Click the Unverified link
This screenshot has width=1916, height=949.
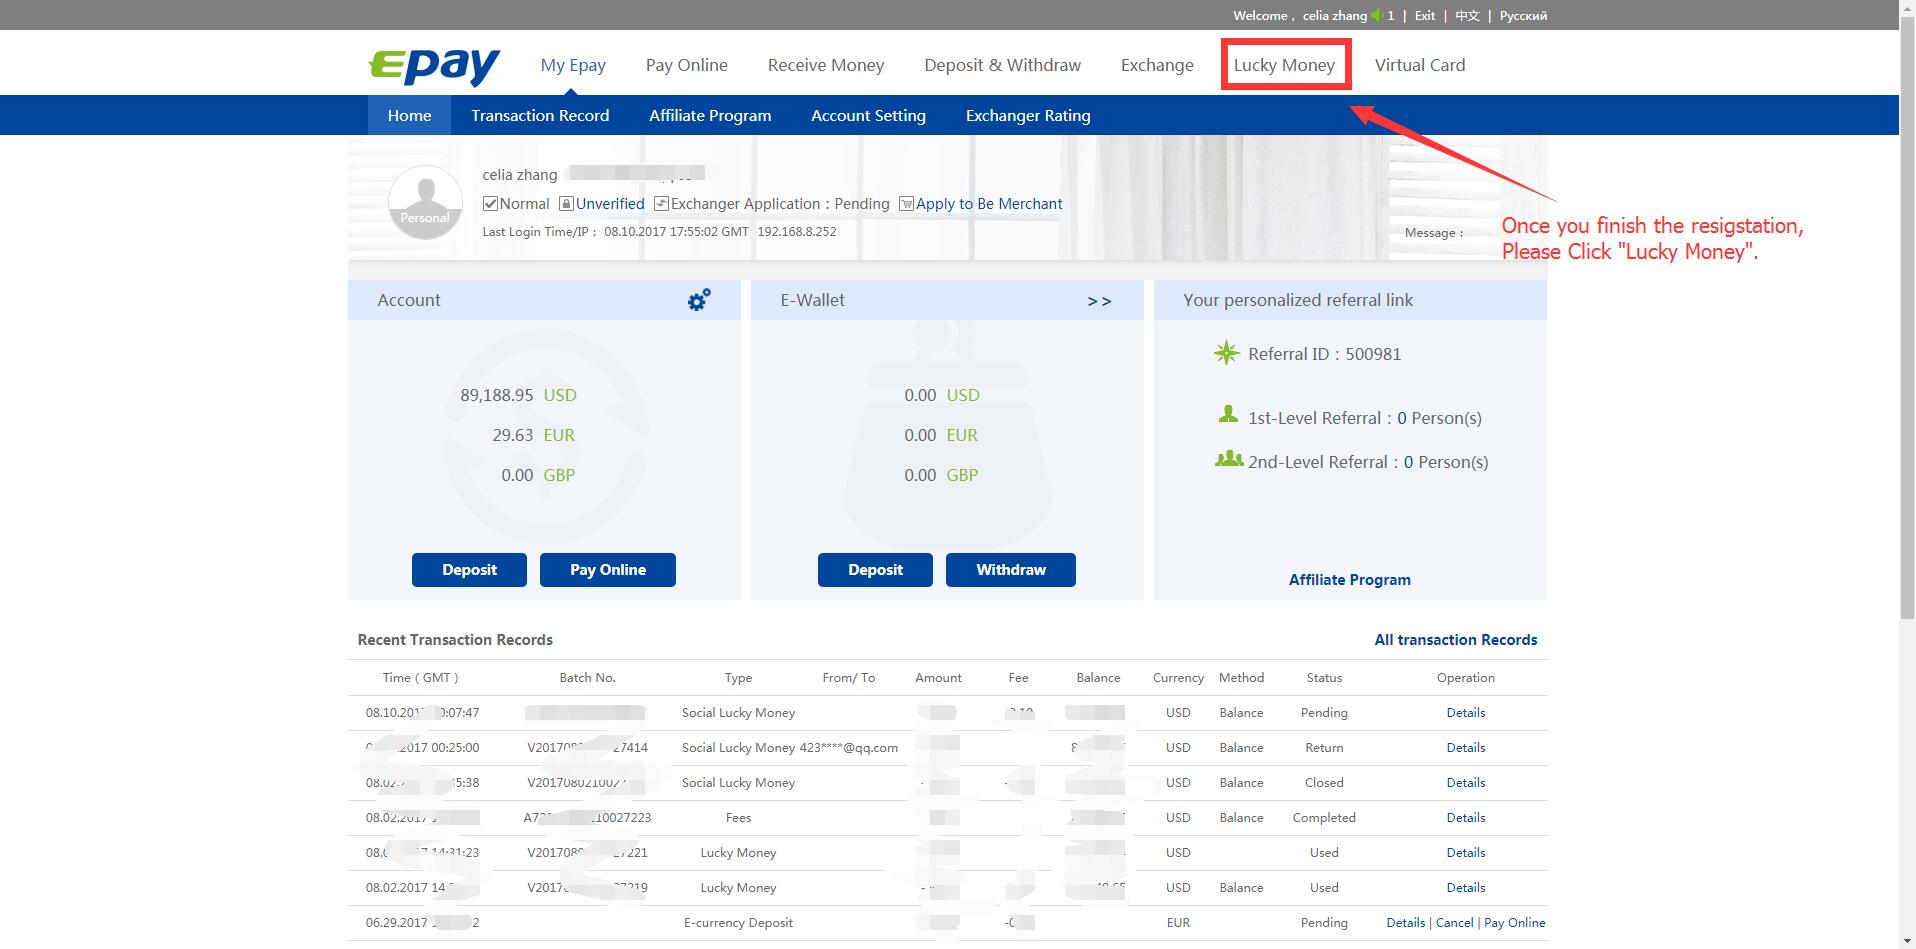click(x=610, y=204)
